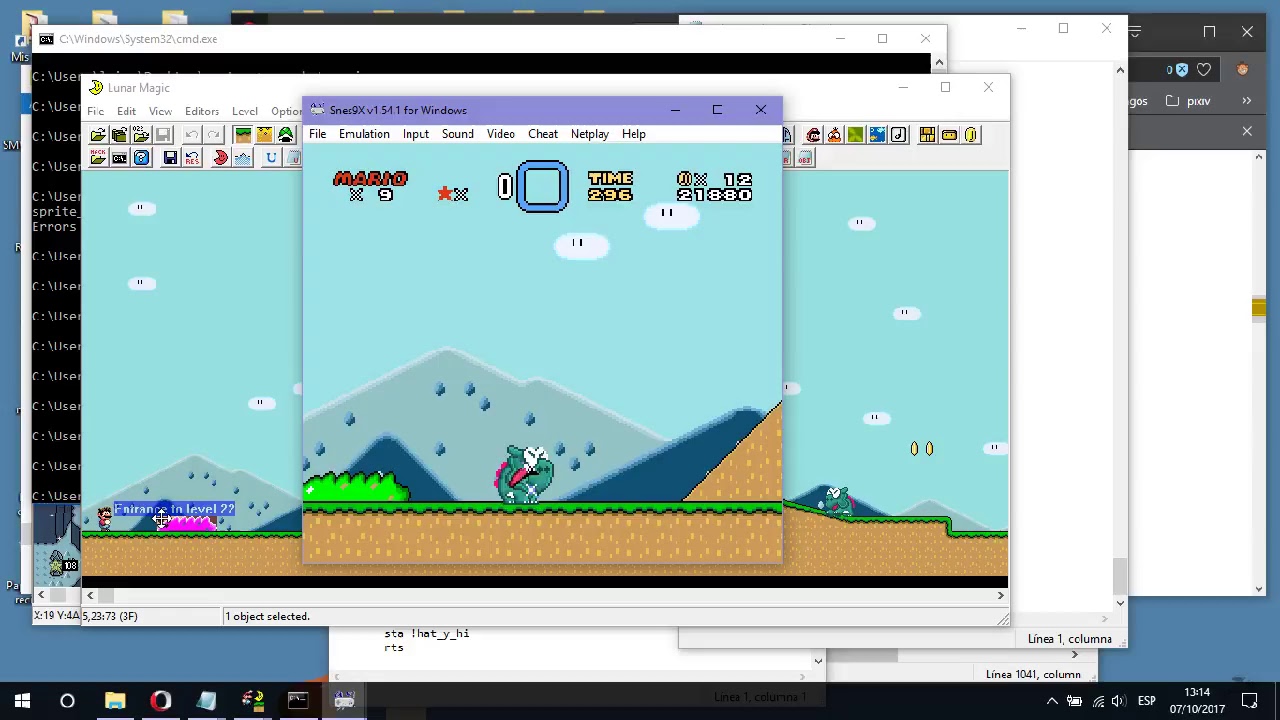The image size is (1280, 720).
Task: Click the blue underwater fish toolbar icon
Action: tap(877, 135)
